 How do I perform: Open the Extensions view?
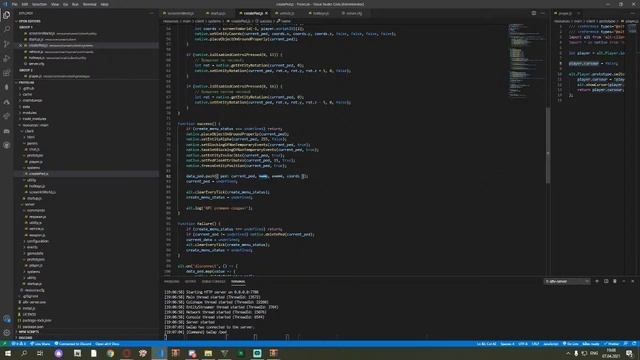(7, 73)
